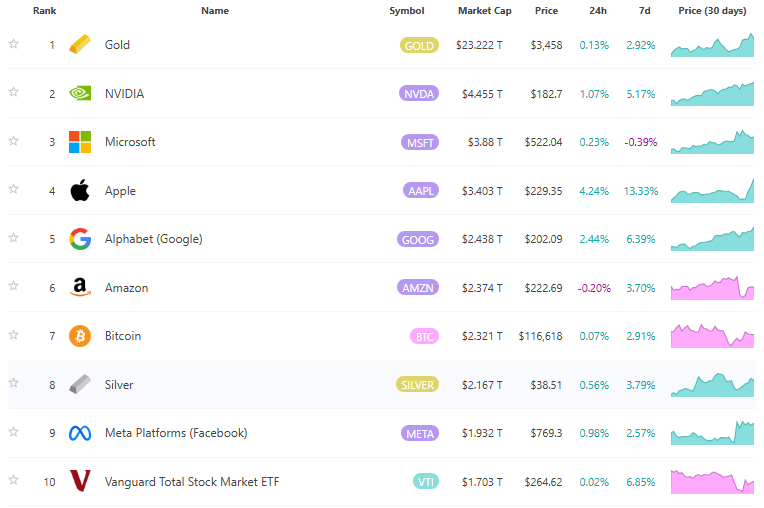Click the Bitcoin logo icon
The width and height of the screenshot is (764, 508).
coord(80,336)
